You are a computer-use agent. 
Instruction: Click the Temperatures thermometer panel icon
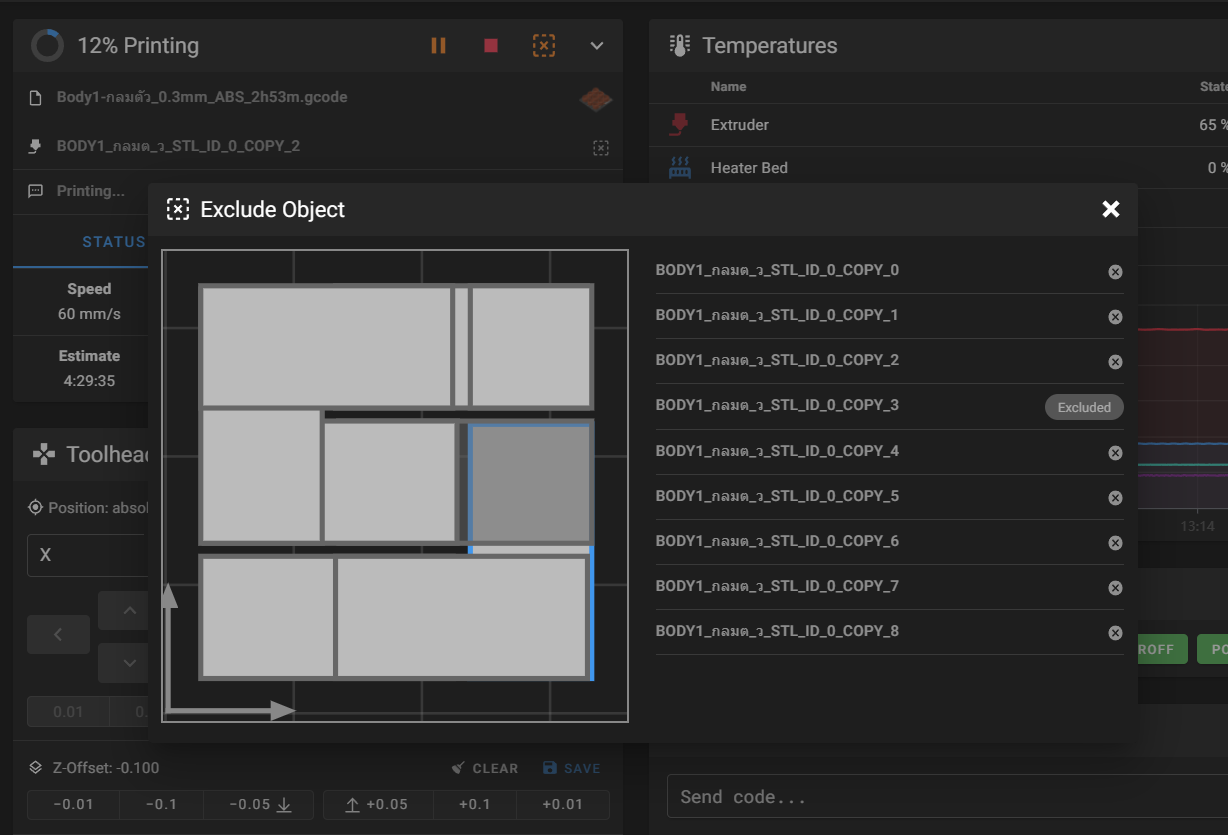click(x=680, y=46)
